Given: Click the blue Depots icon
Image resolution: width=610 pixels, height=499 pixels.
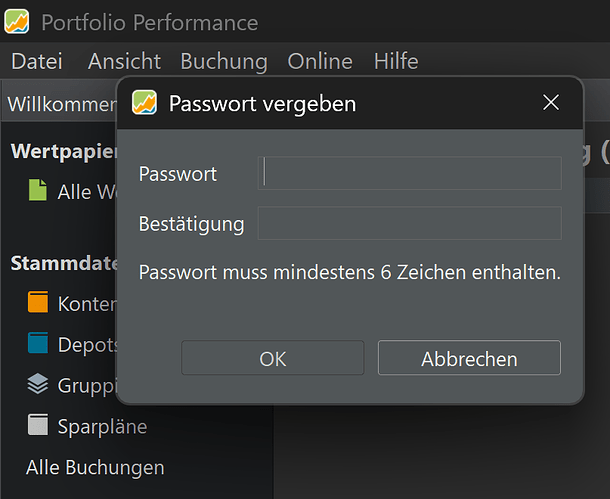Looking at the screenshot, I should [x=38, y=344].
